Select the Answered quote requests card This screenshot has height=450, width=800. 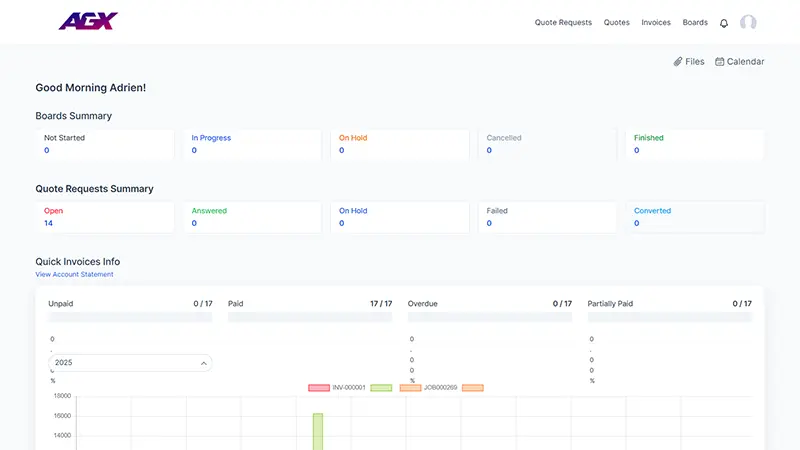[252, 217]
